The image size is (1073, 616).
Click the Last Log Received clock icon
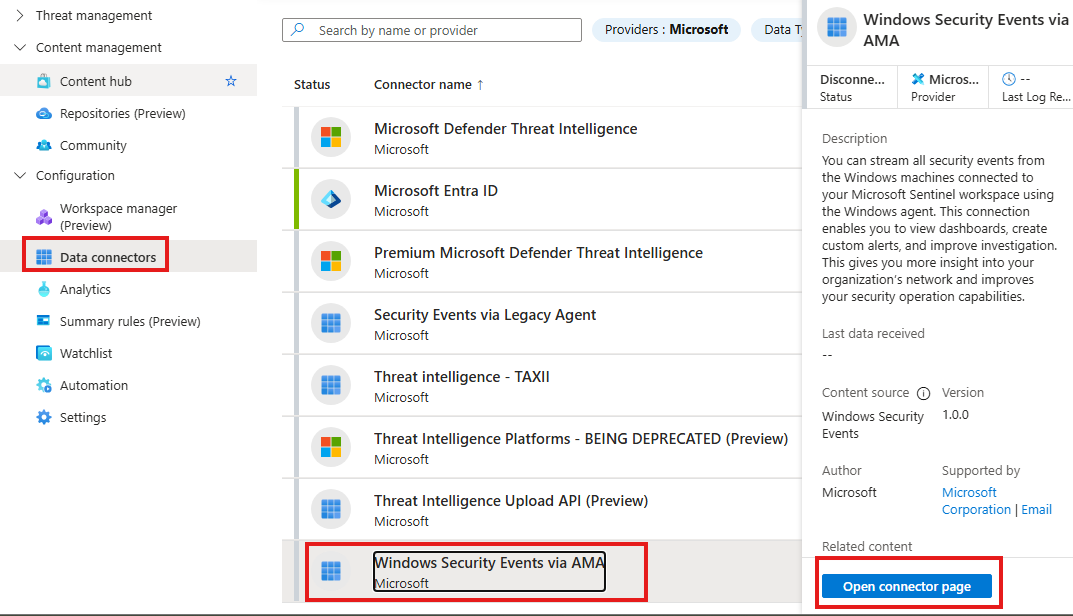point(1009,79)
